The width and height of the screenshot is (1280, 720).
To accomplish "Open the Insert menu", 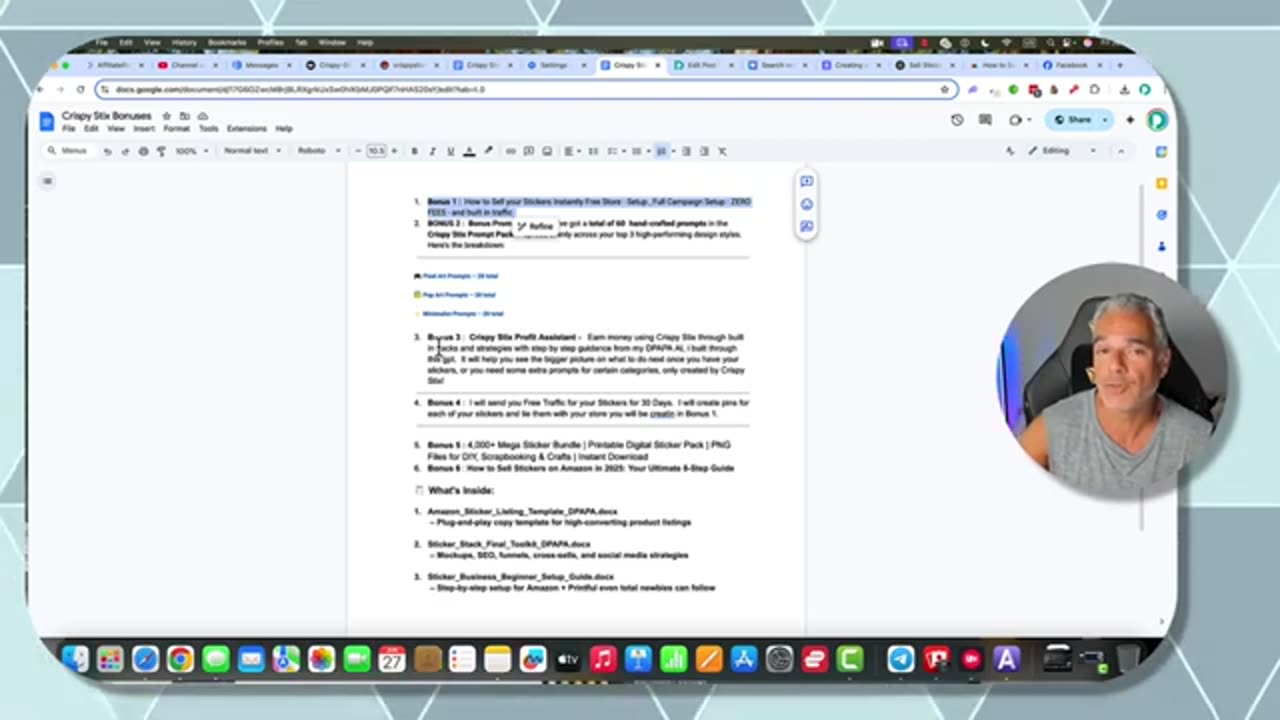I will (x=144, y=129).
